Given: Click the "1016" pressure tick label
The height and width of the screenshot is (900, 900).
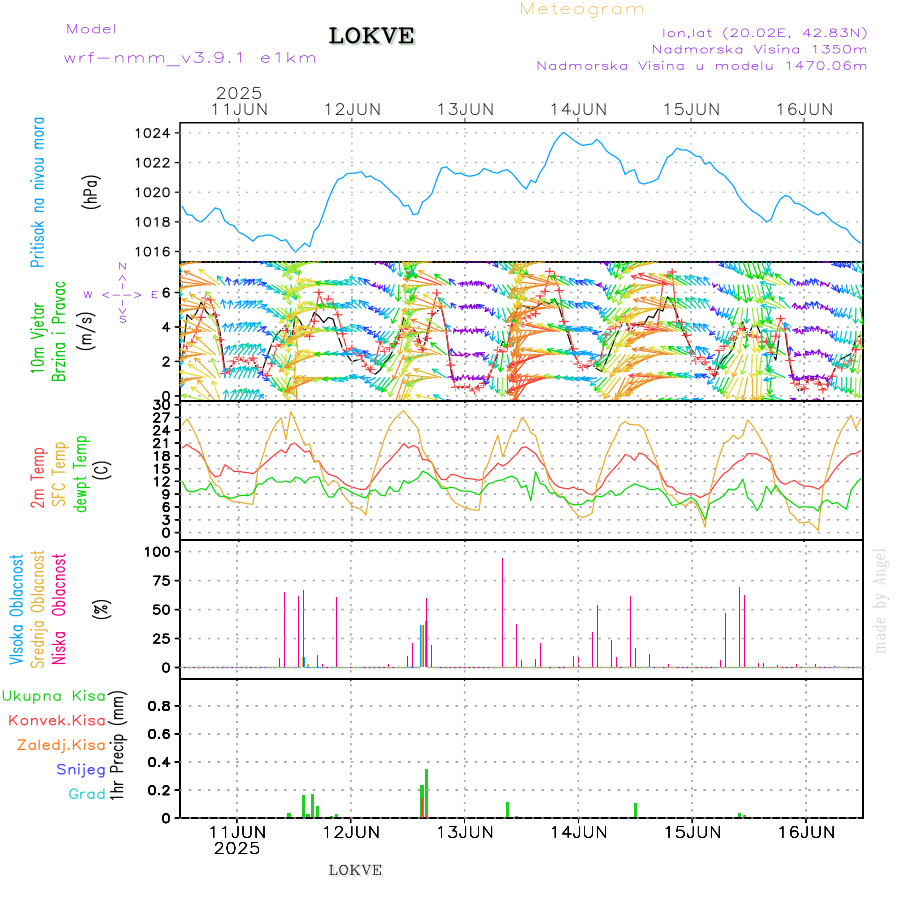Looking at the screenshot, I should click(153, 252).
